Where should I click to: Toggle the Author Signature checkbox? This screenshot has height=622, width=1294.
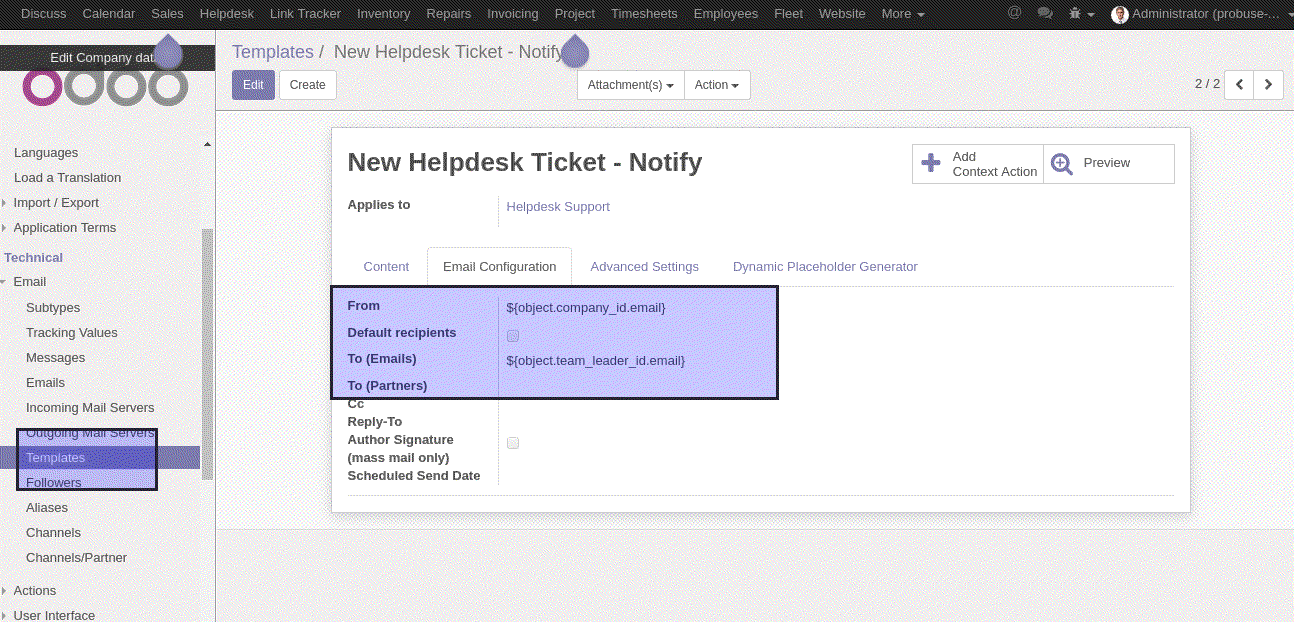click(x=513, y=443)
